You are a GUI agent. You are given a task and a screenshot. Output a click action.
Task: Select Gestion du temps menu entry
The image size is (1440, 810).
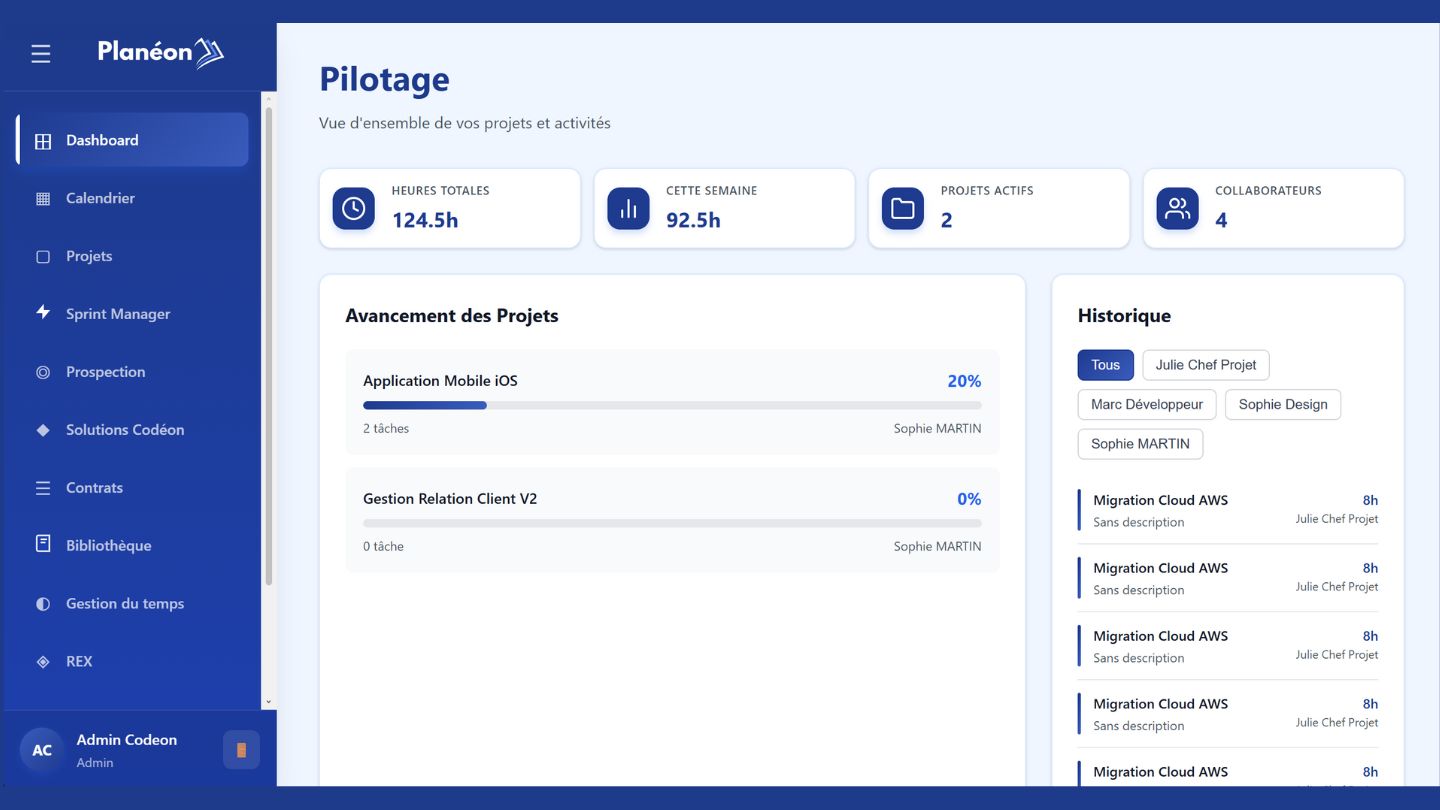tap(132, 604)
